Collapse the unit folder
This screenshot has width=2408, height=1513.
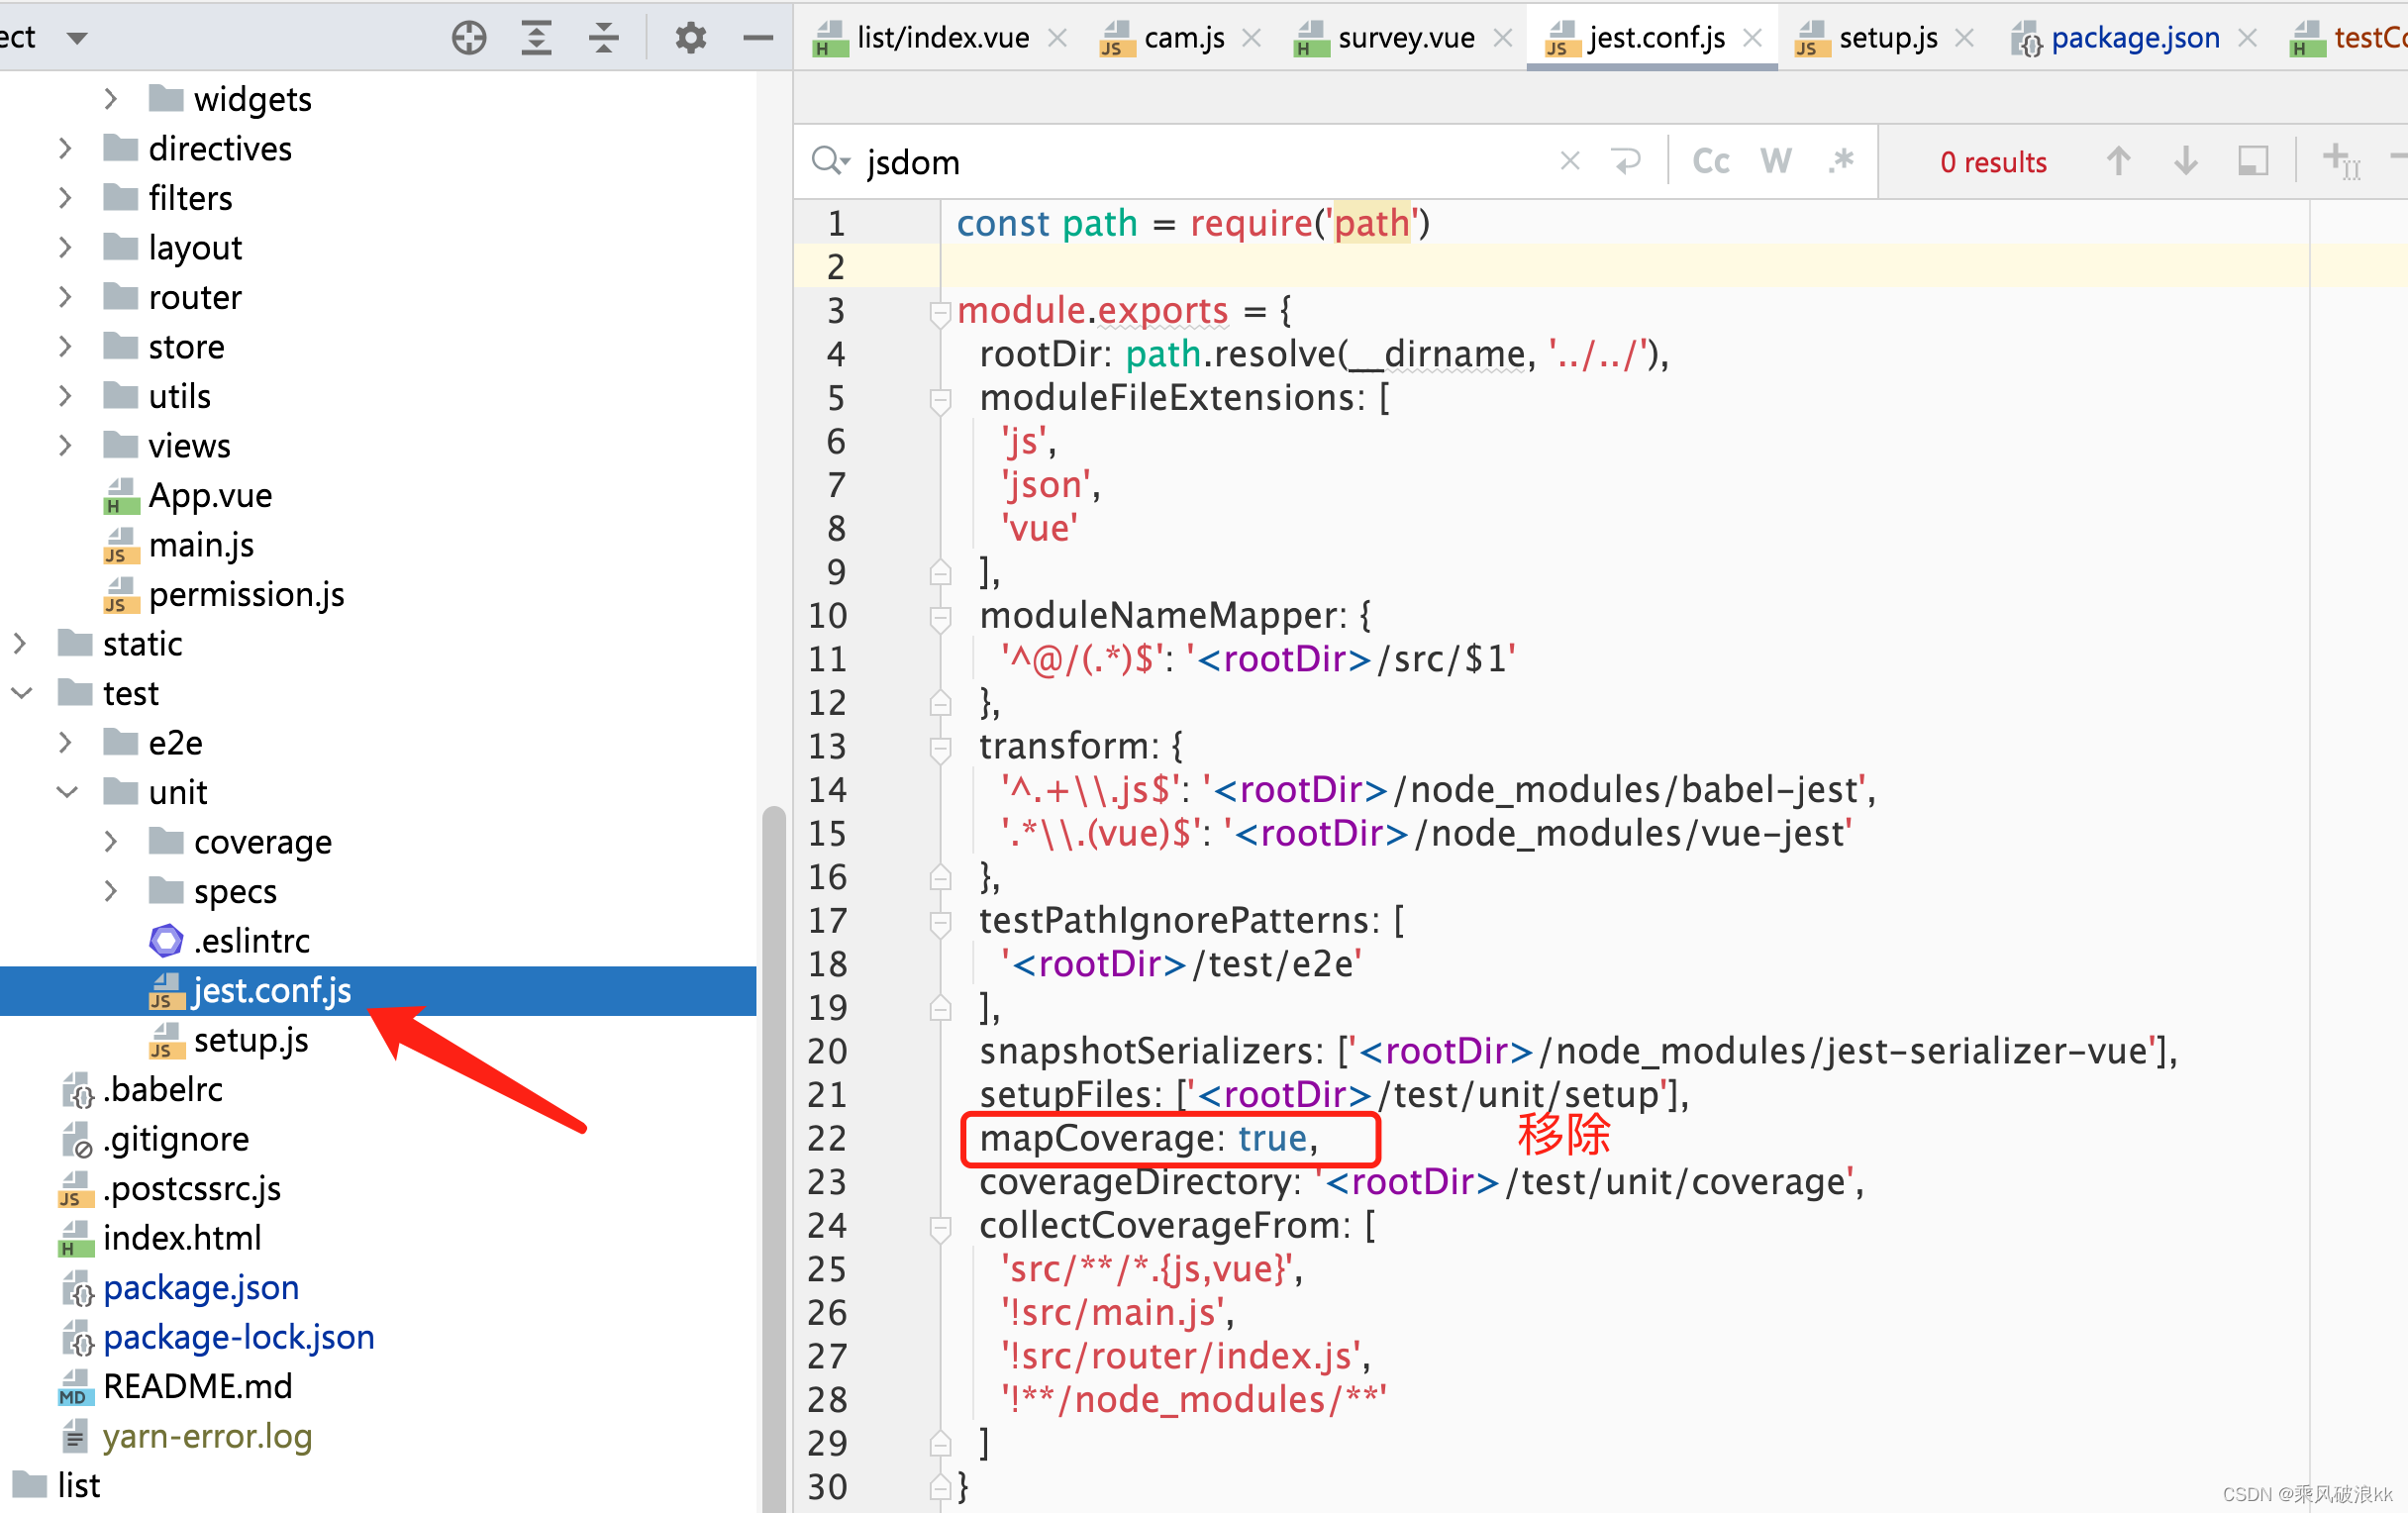click(x=66, y=792)
